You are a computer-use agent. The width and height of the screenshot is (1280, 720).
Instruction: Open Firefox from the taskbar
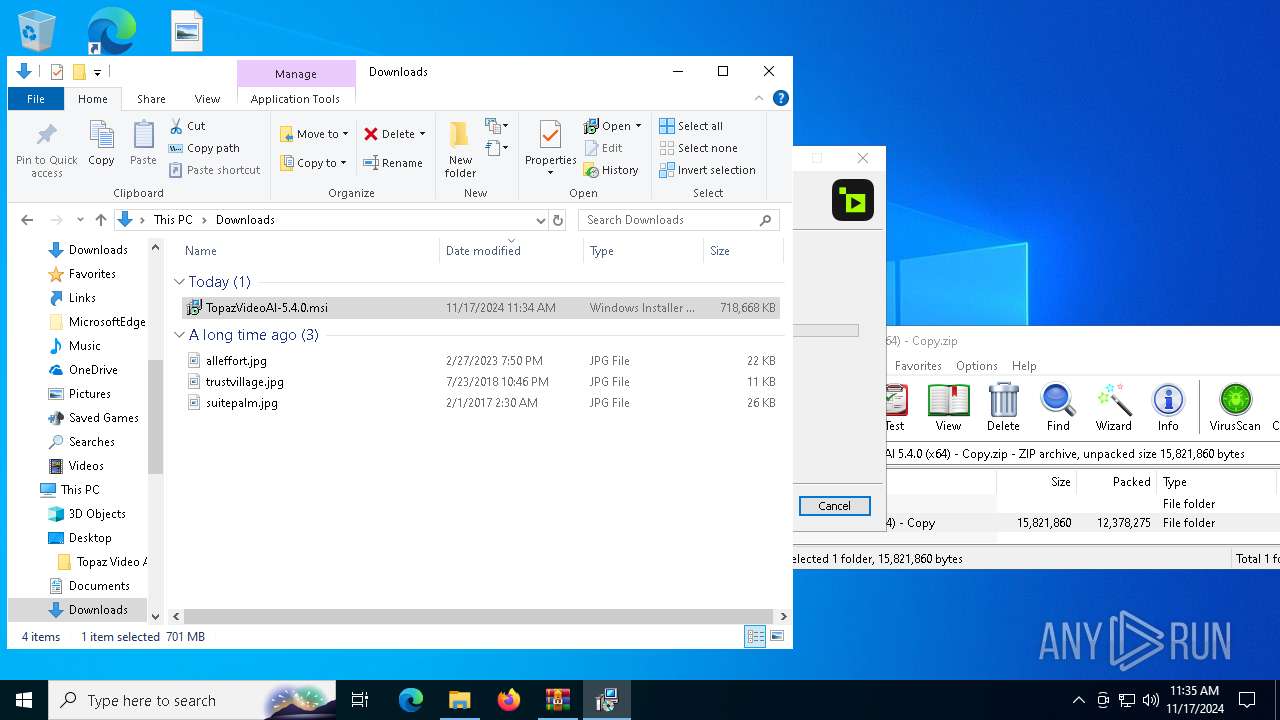click(508, 700)
